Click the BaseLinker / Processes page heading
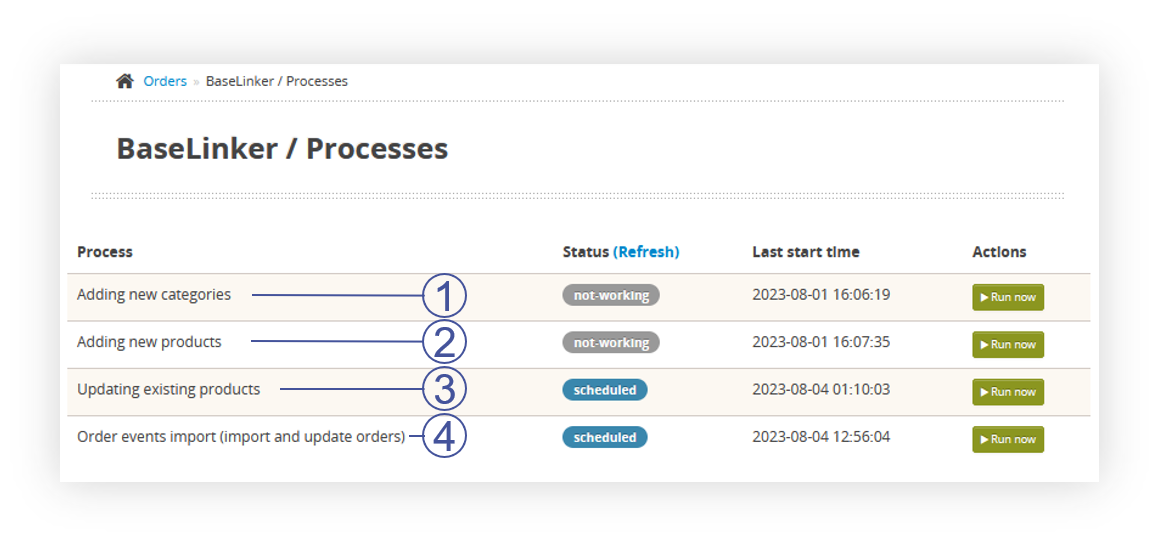Image resolution: width=1170 pixels, height=545 pixels. [x=282, y=149]
